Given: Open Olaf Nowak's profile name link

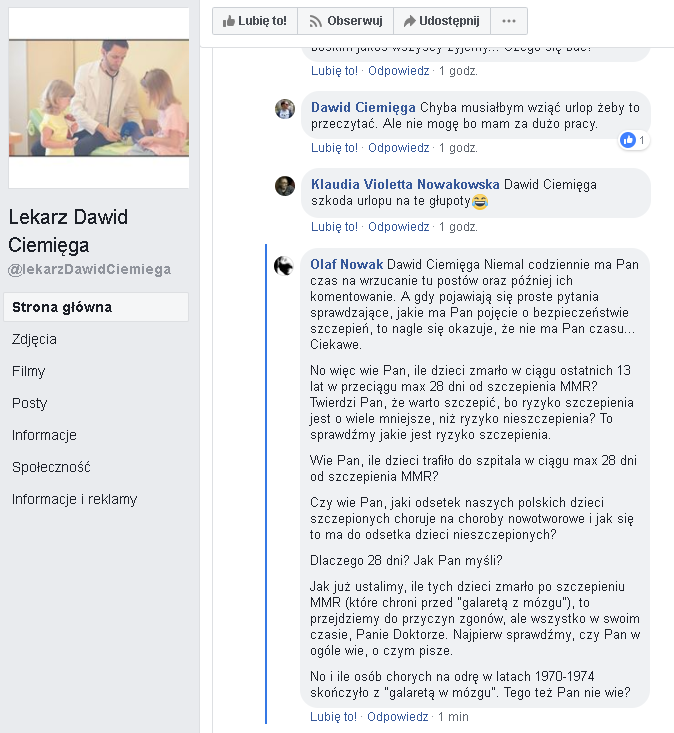Looking at the screenshot, I should [x=346, y=265].
